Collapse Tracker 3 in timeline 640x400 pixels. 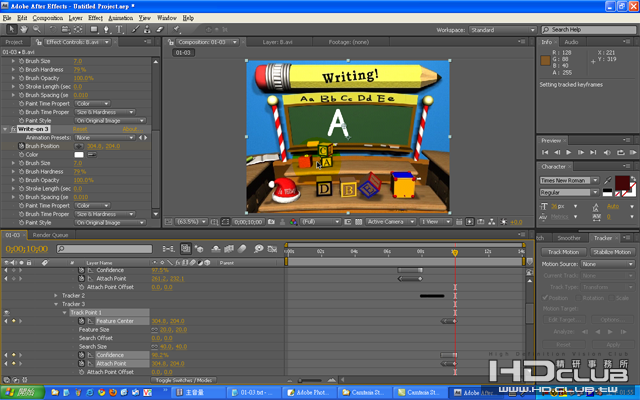56,304
